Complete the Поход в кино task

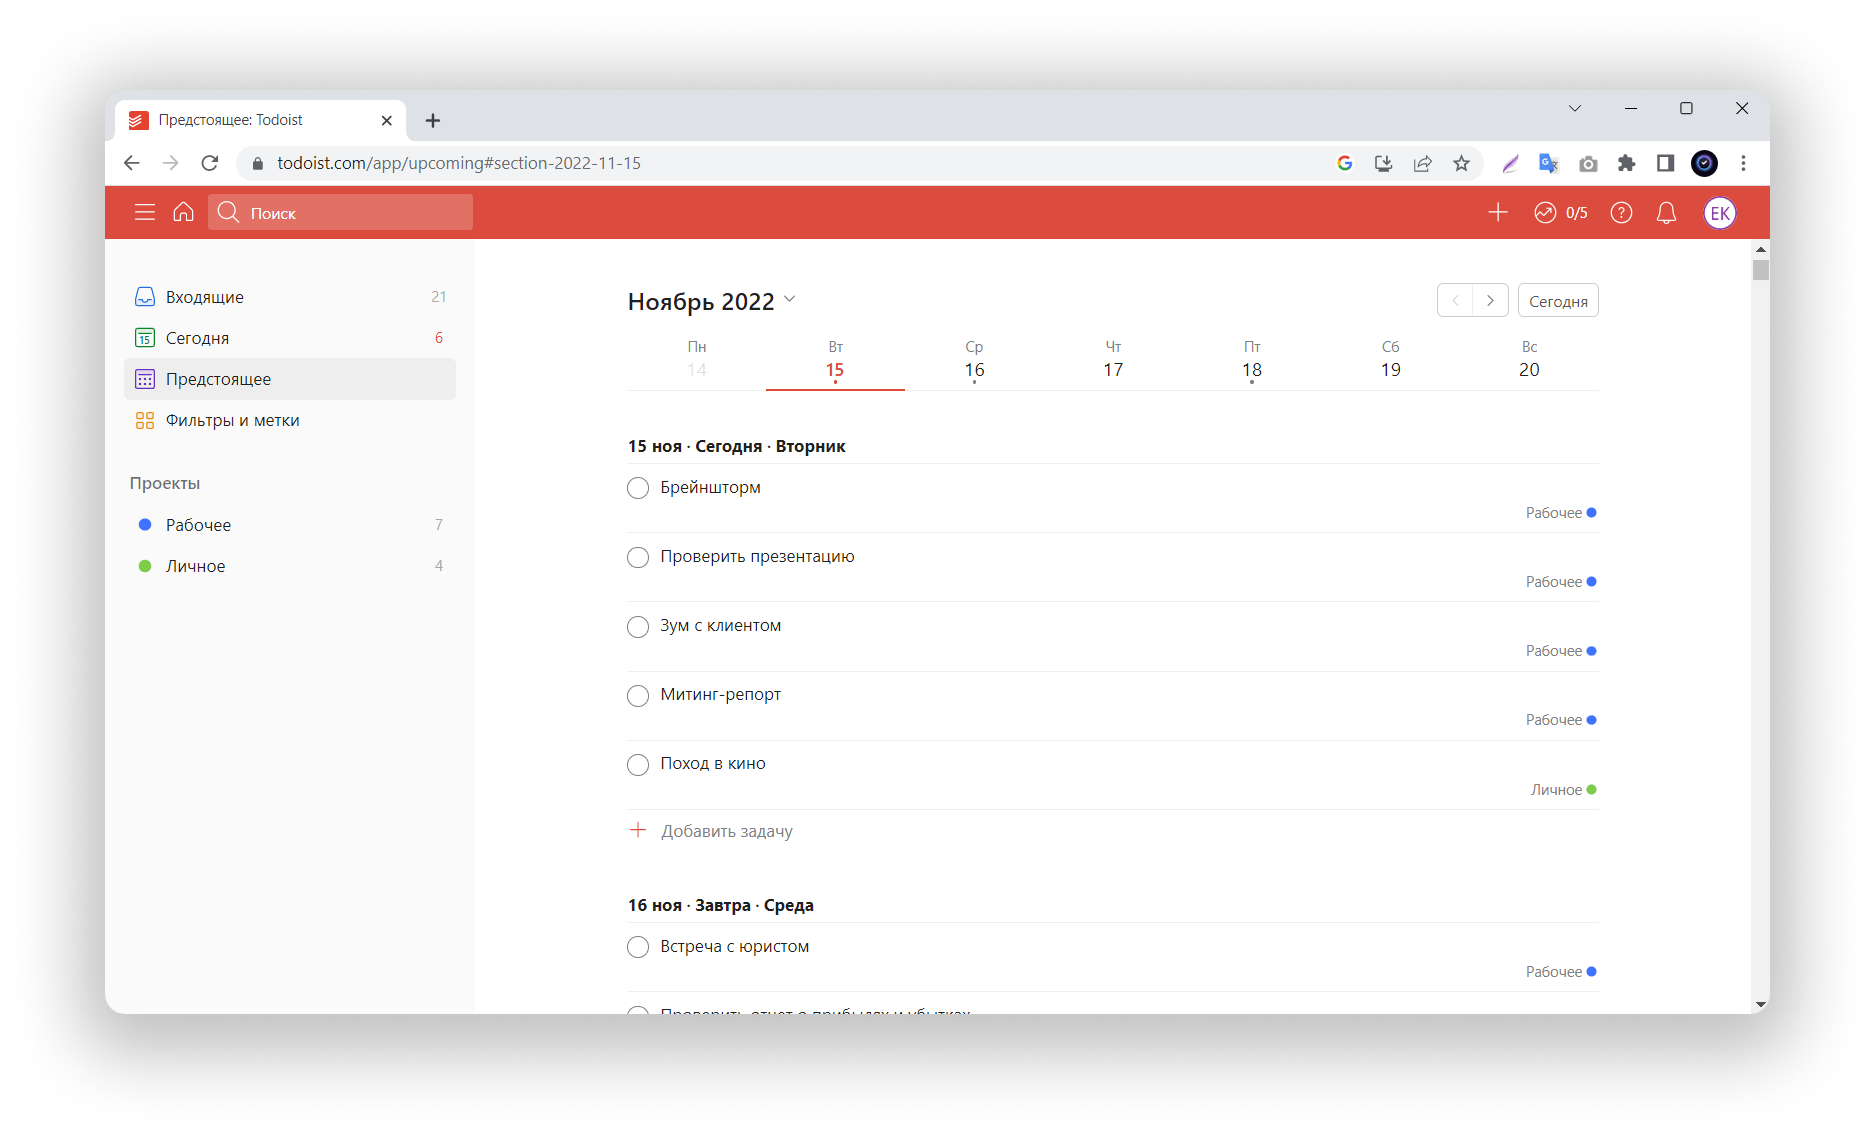click(x=638, y=764)
